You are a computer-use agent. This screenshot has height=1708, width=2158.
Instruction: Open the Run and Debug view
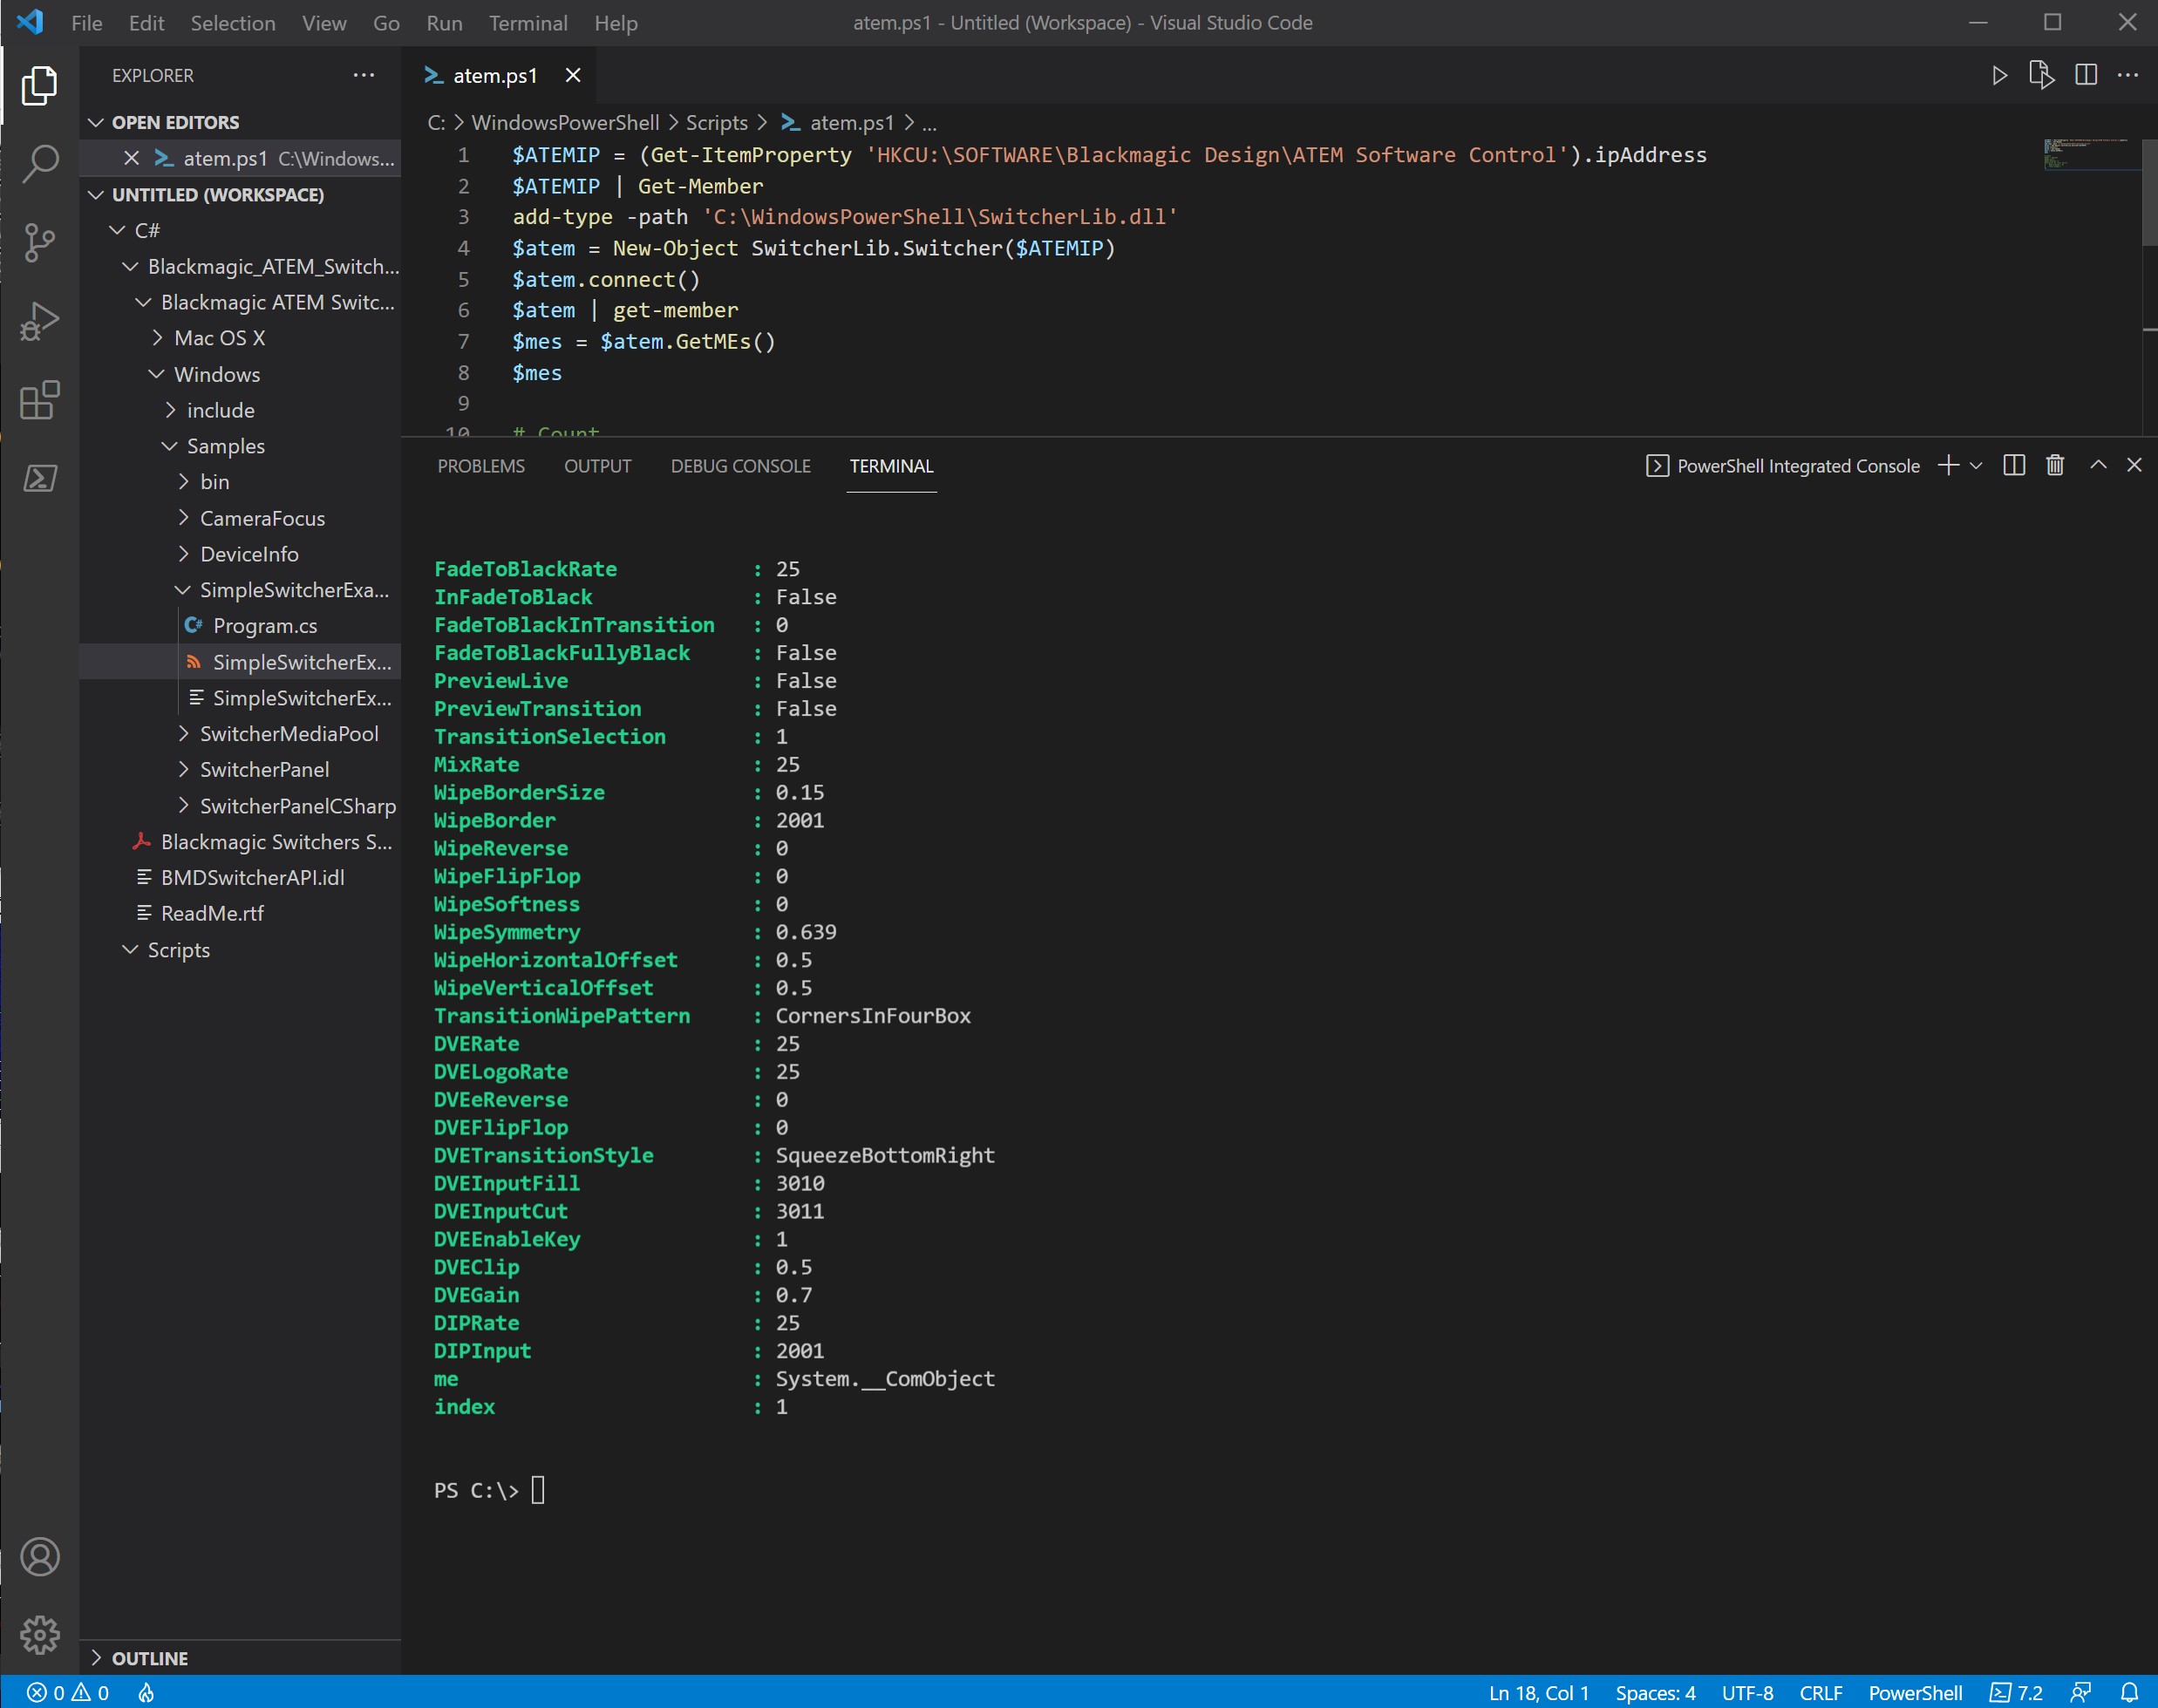(40, 321)
